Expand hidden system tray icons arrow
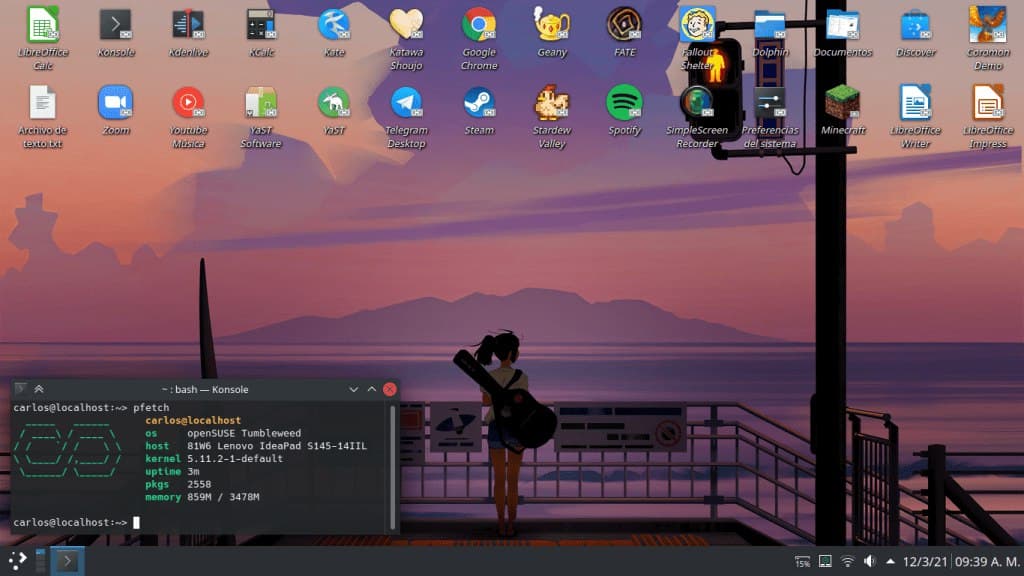The width and height of the screenshot is (1024, 576). point(890,561)
